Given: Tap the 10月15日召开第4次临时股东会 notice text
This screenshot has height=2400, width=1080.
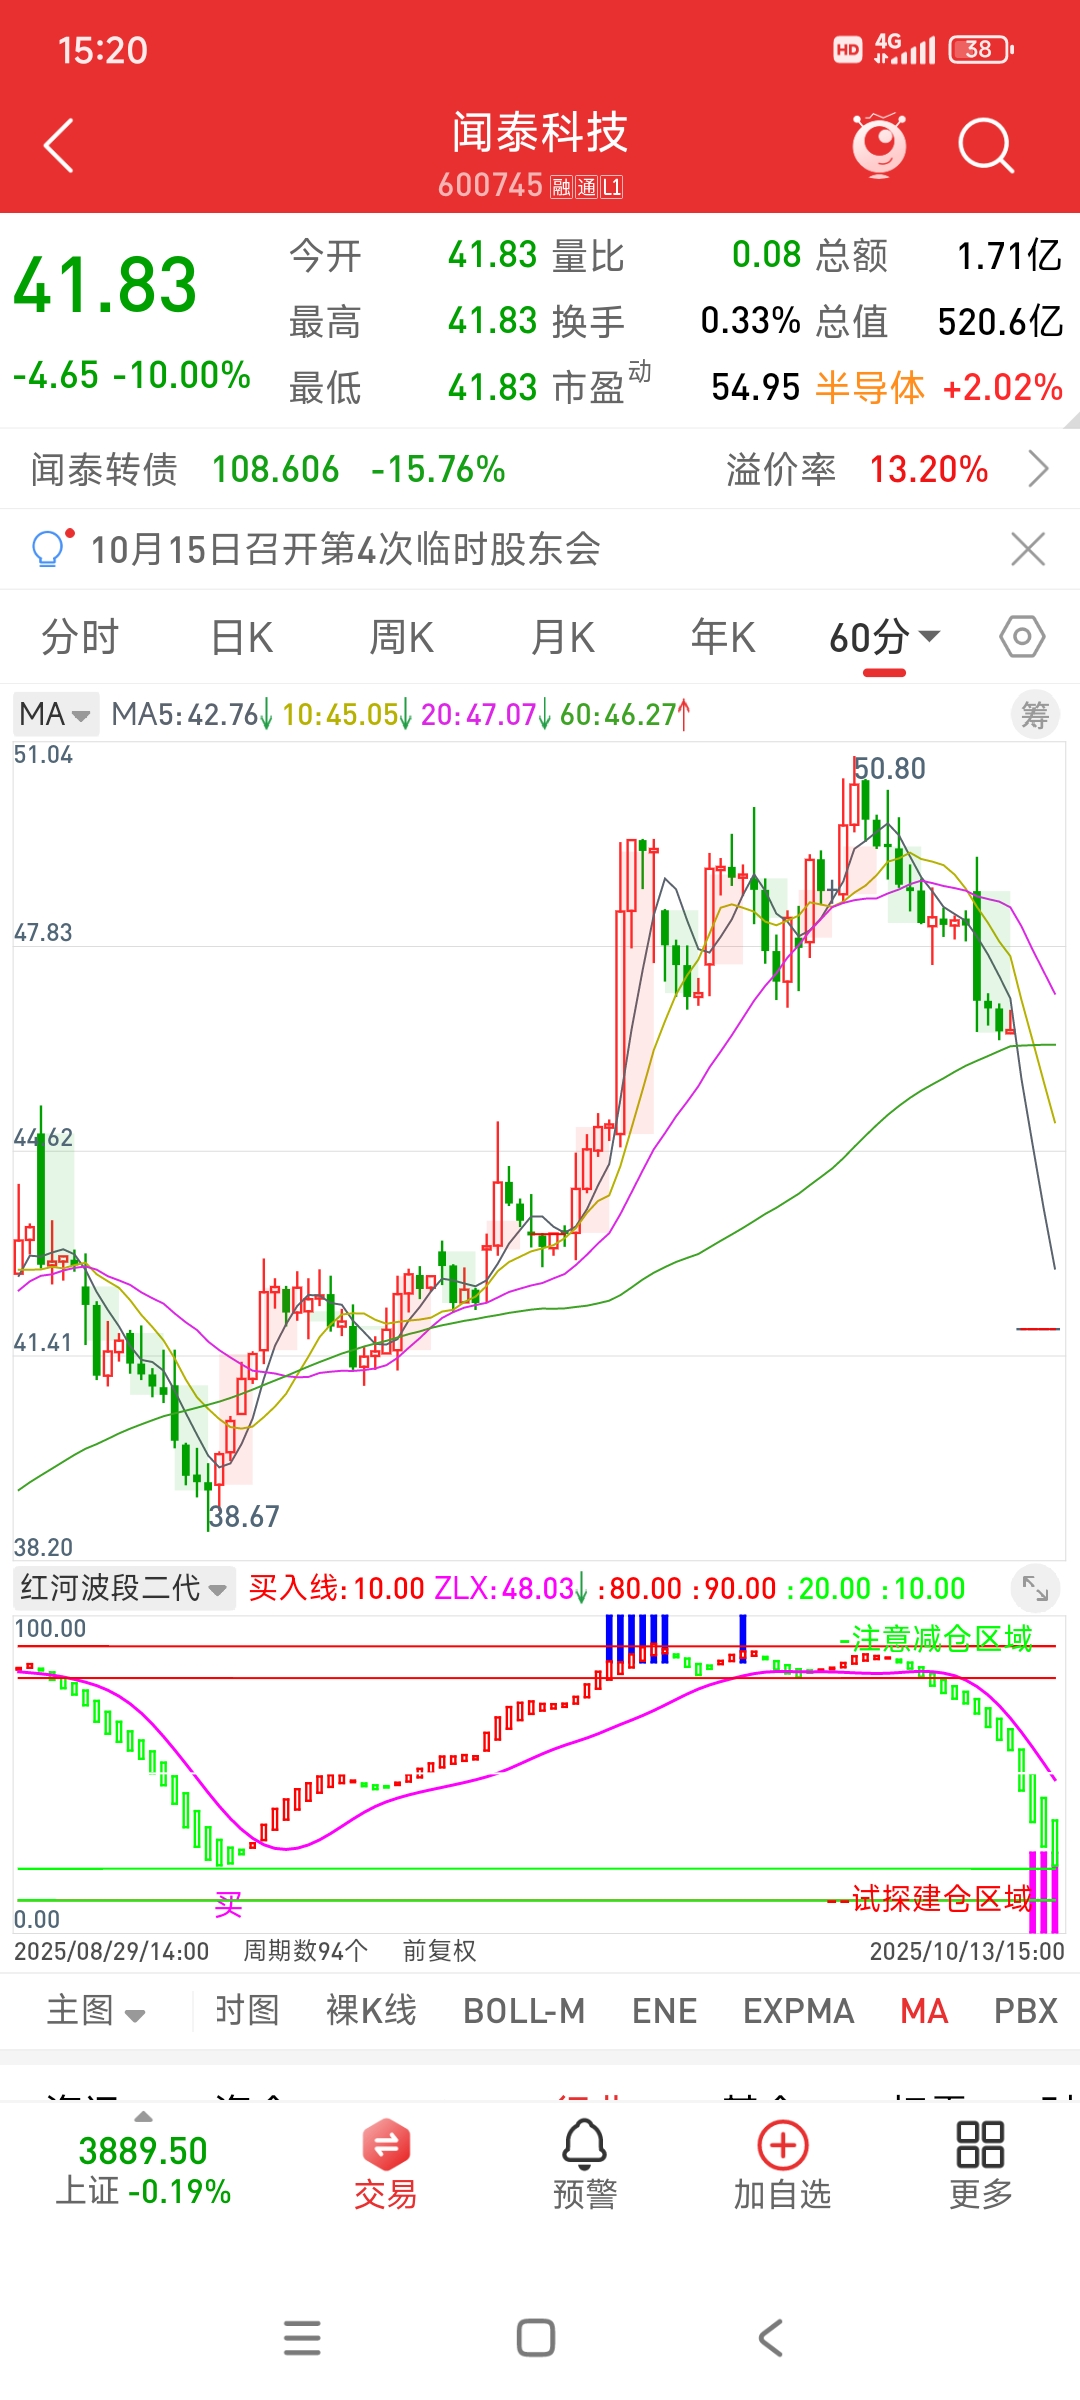Looking at the screenshot, I should pyautogui.click(x=346, y=549).
